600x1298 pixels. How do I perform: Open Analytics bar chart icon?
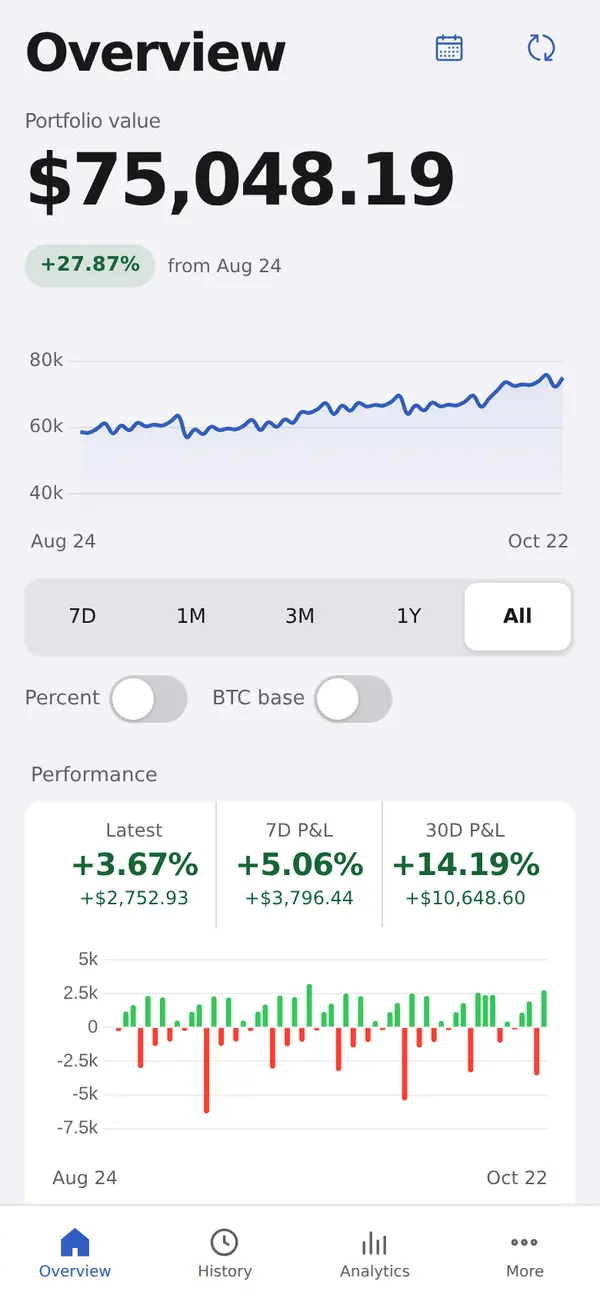coord(374,1243)
